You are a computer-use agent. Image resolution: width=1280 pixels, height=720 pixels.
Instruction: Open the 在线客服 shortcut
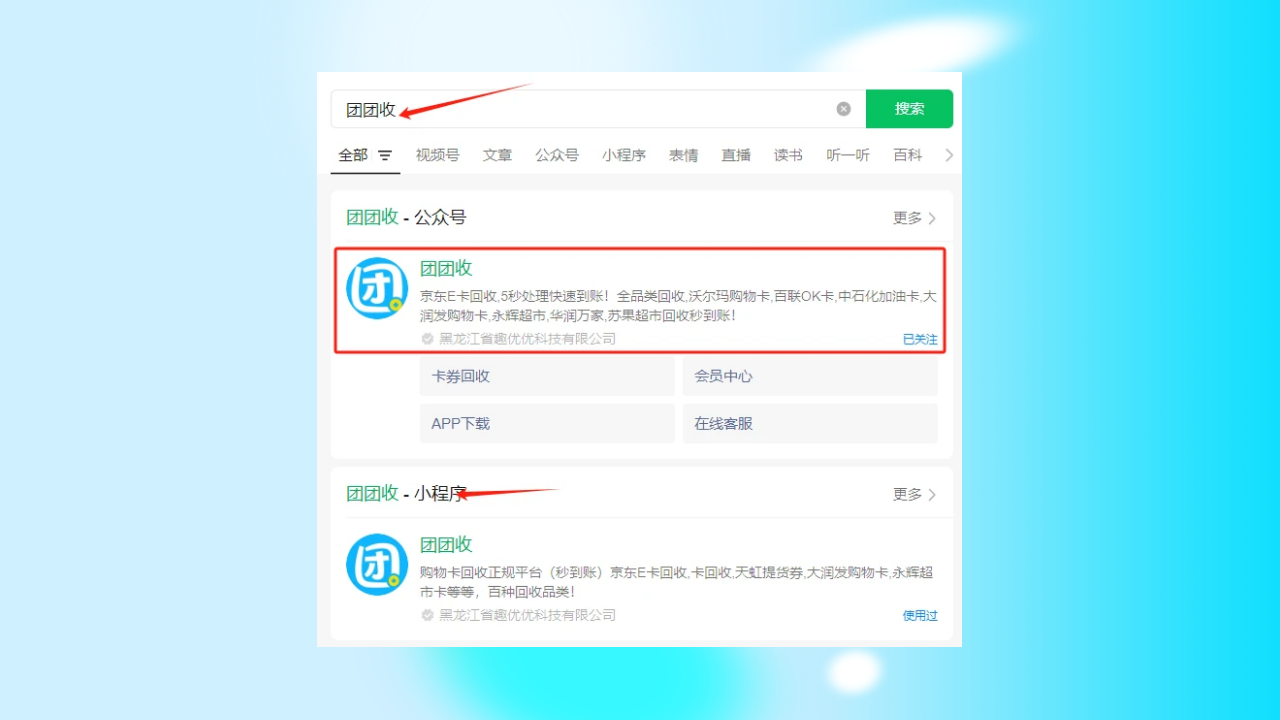[x=810, y=424]
